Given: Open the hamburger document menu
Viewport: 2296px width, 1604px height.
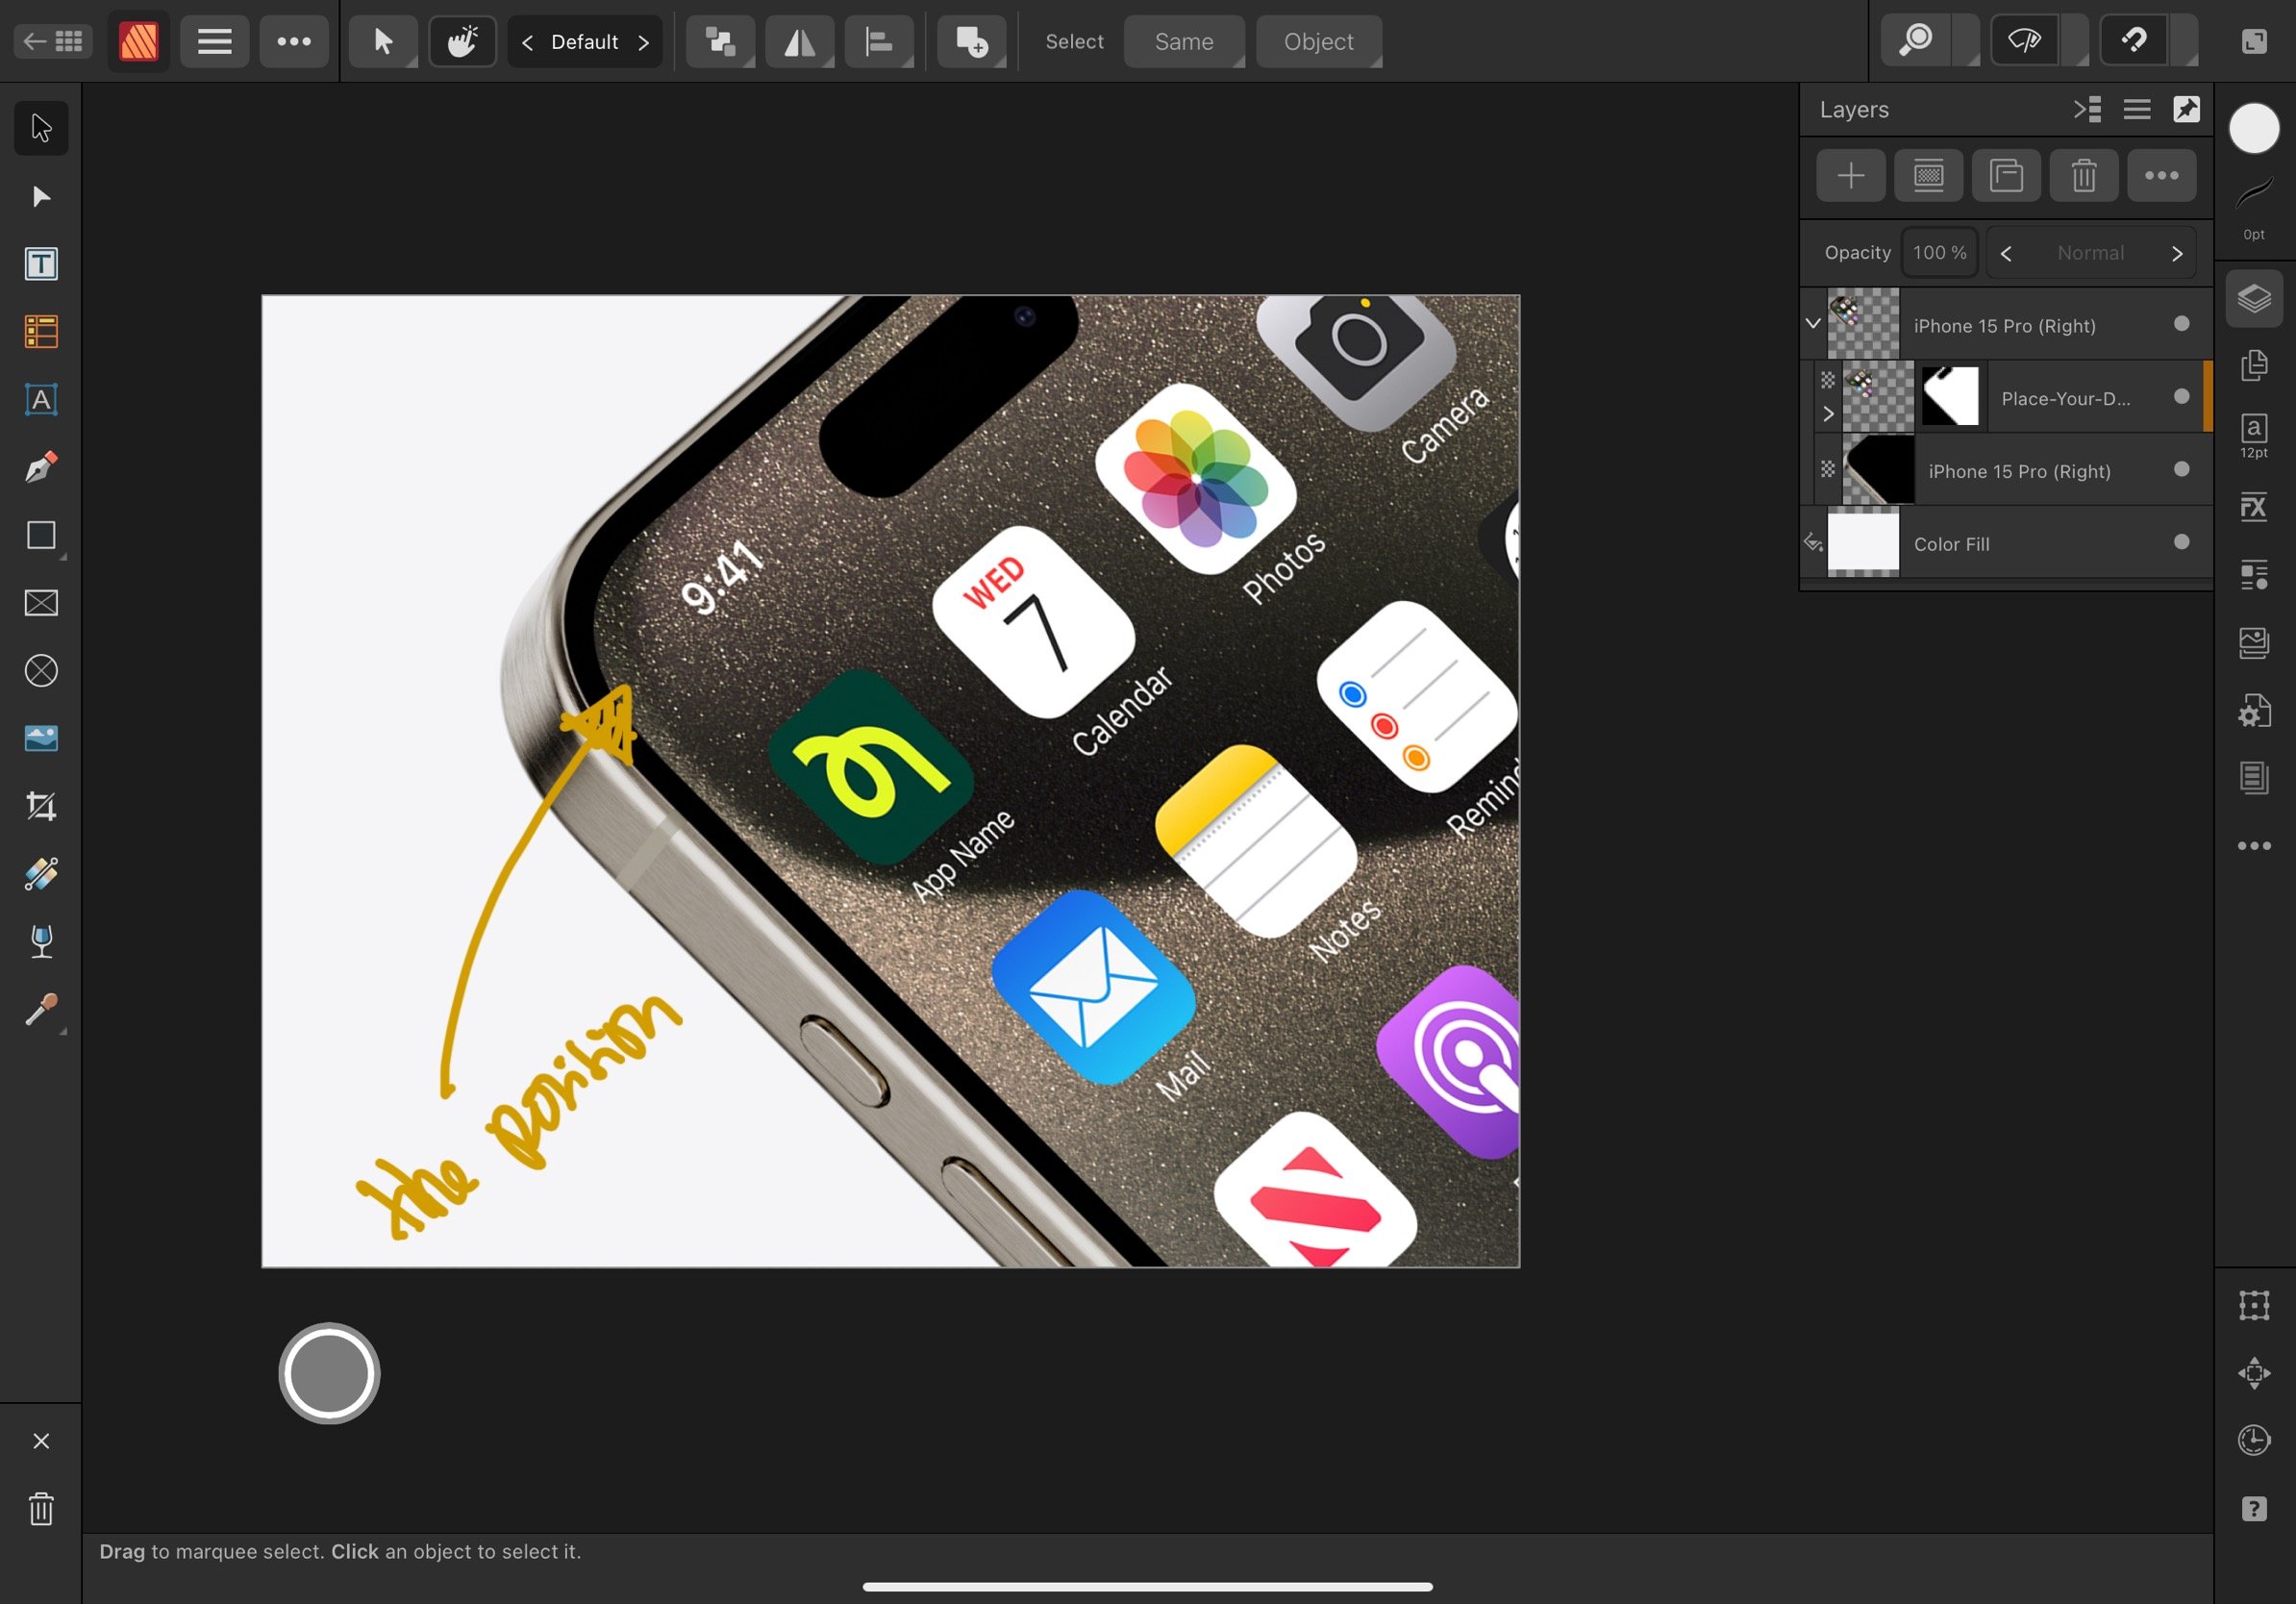Looking at the screenshot, I should coord(215,41).
